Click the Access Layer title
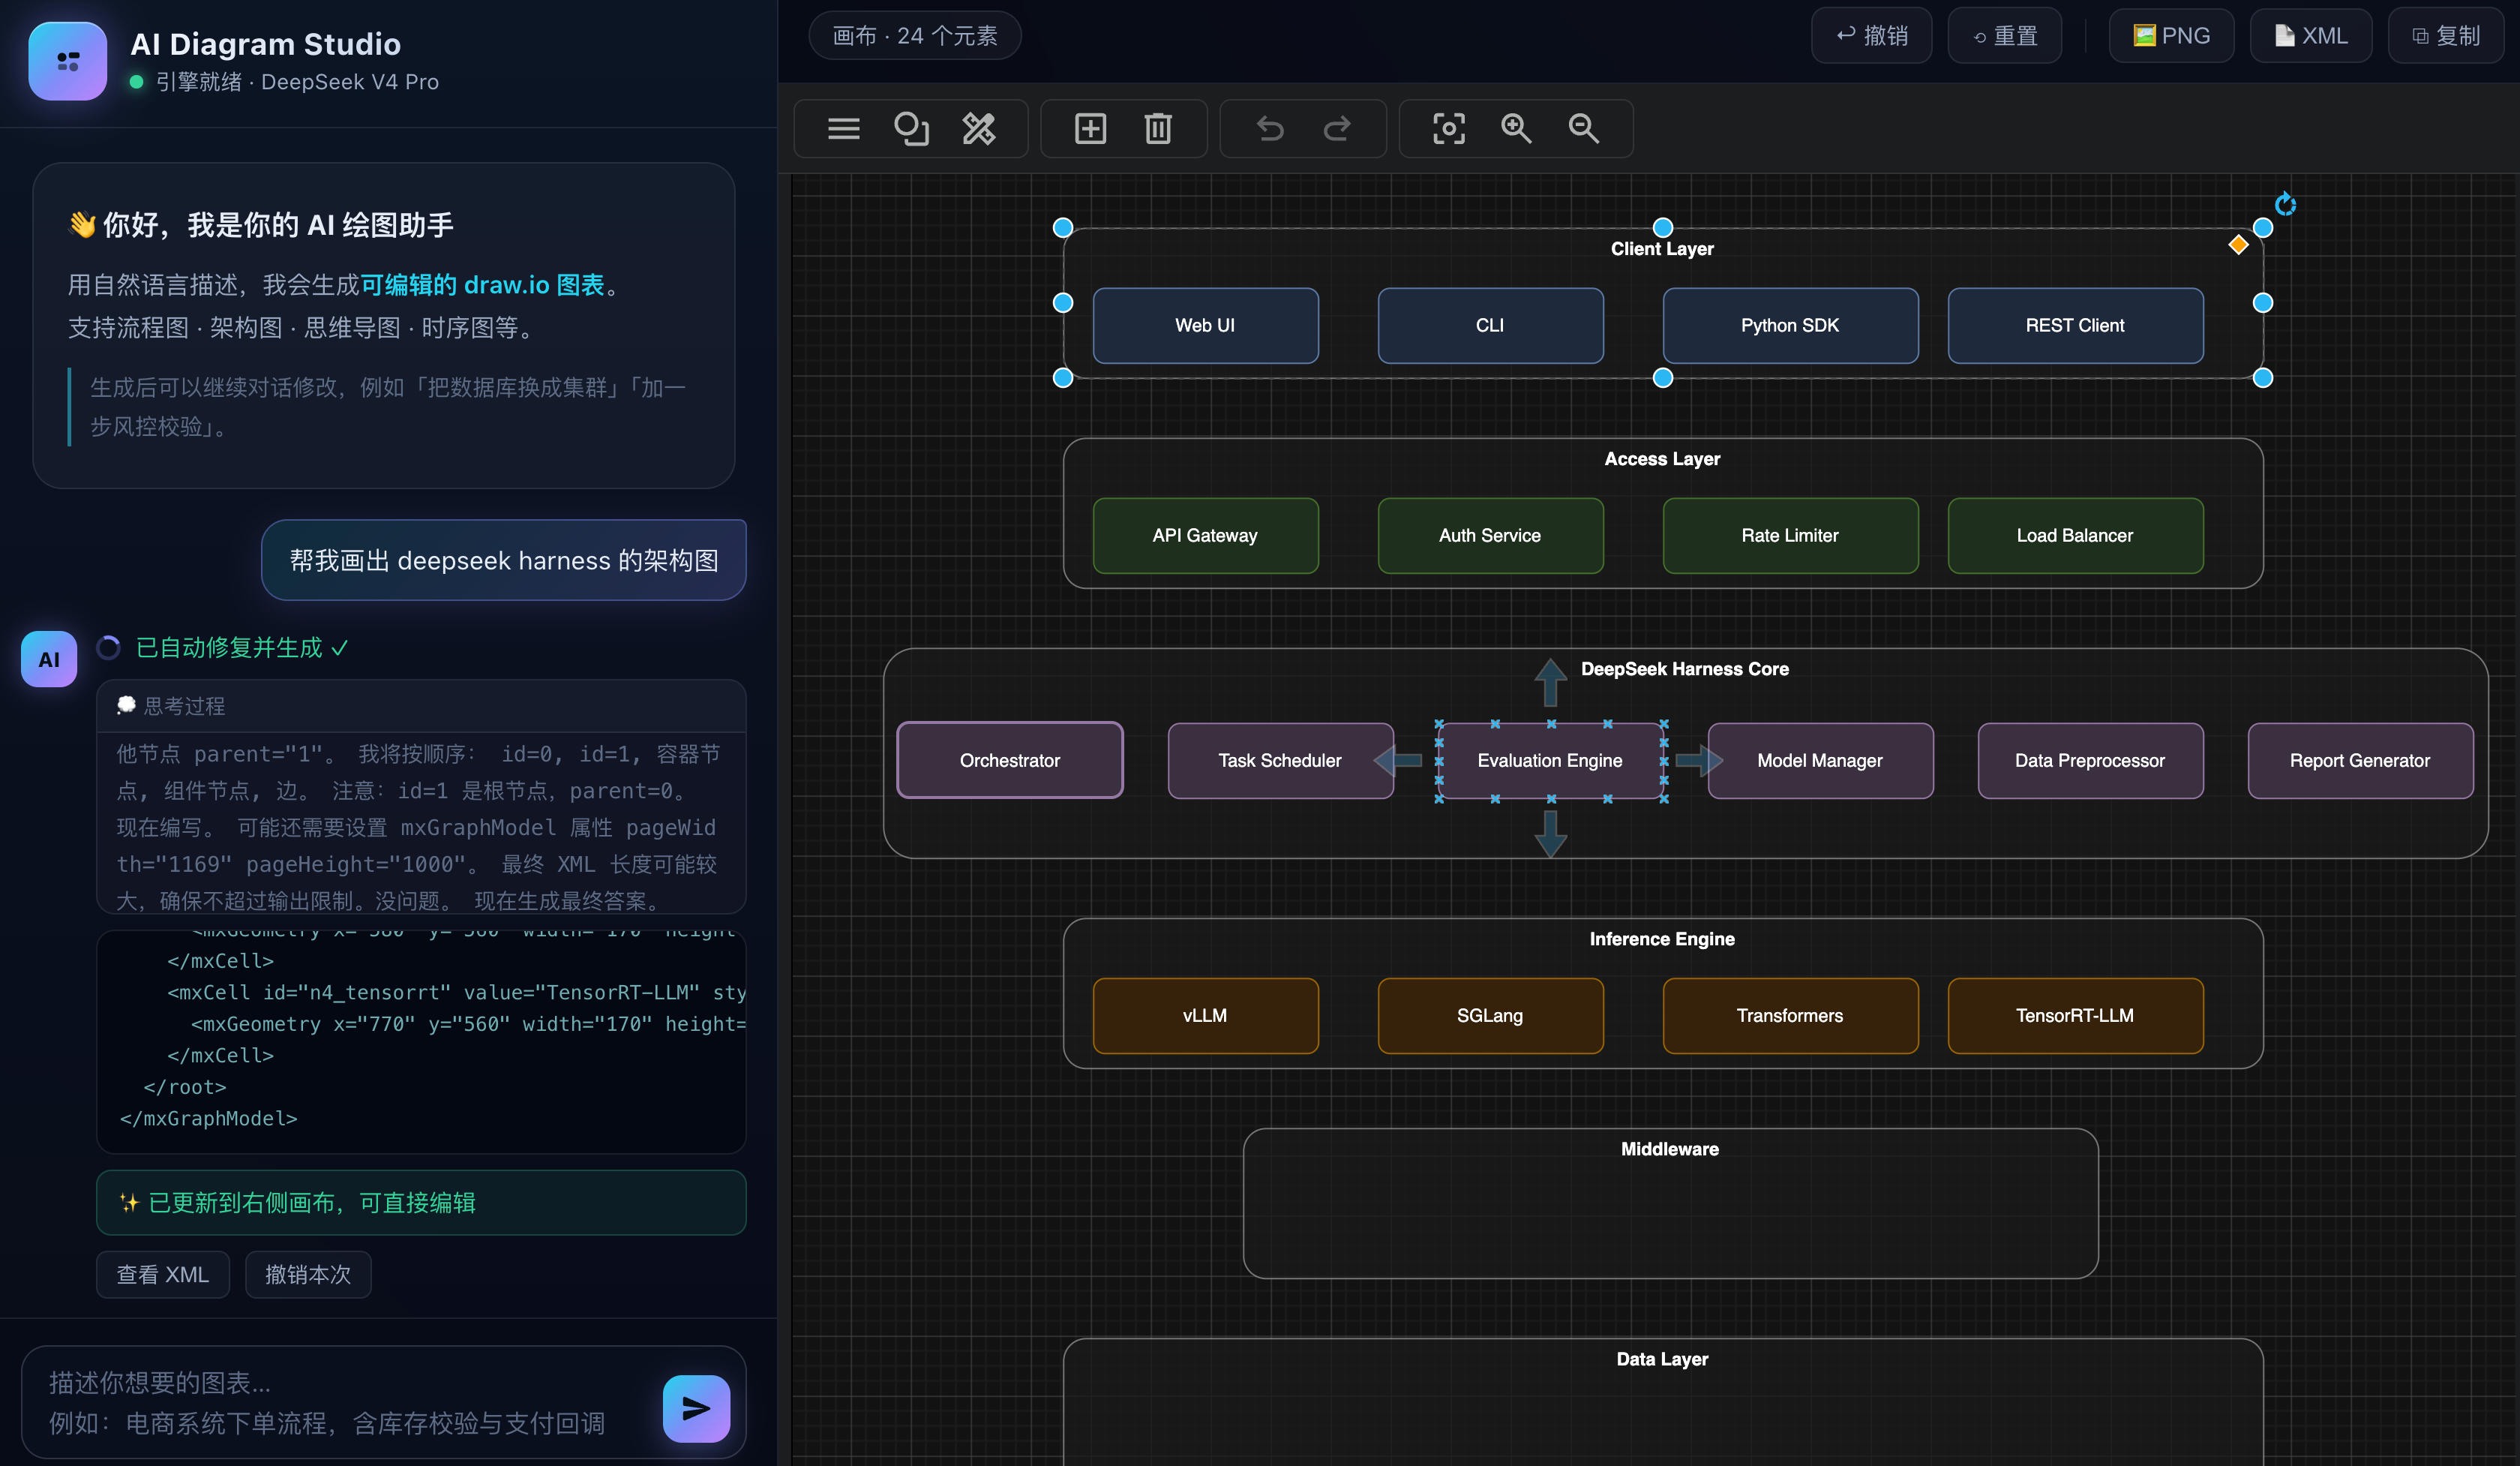 point(1662,459)
